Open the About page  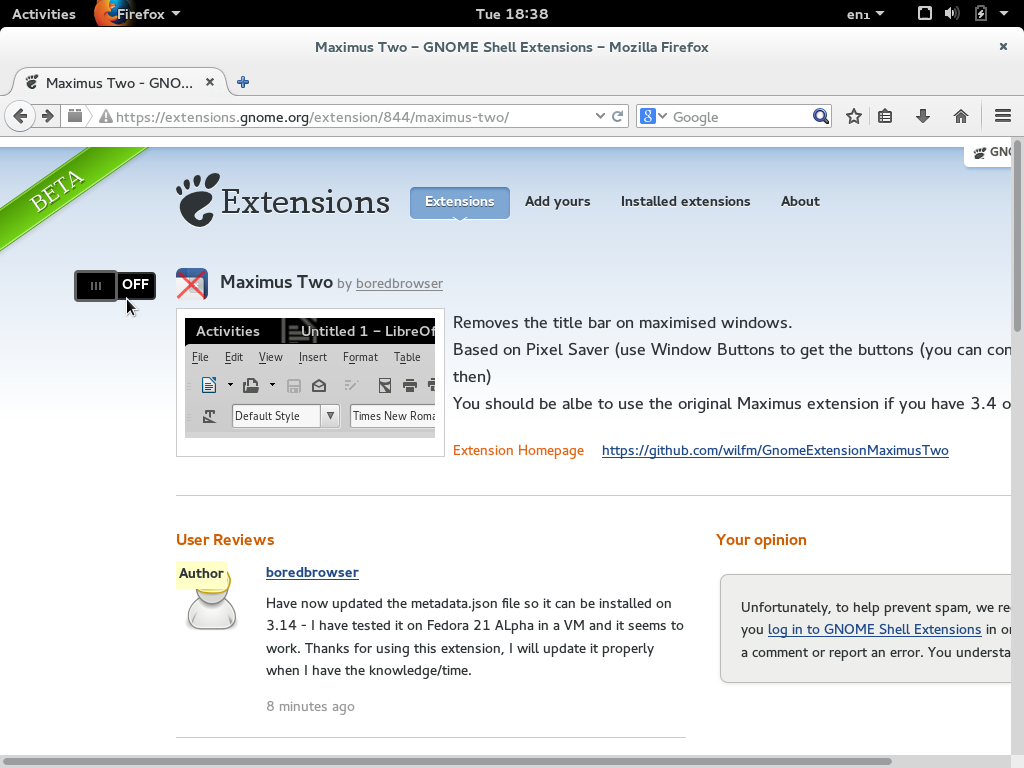tap(800, 201)
